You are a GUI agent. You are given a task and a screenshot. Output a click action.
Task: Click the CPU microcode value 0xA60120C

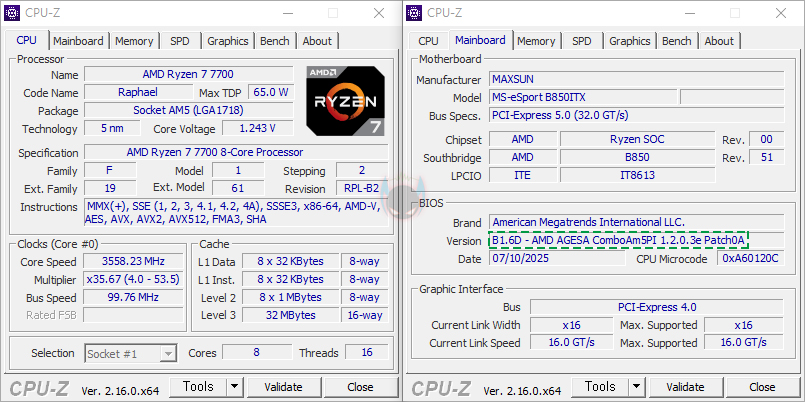[751, 258]
